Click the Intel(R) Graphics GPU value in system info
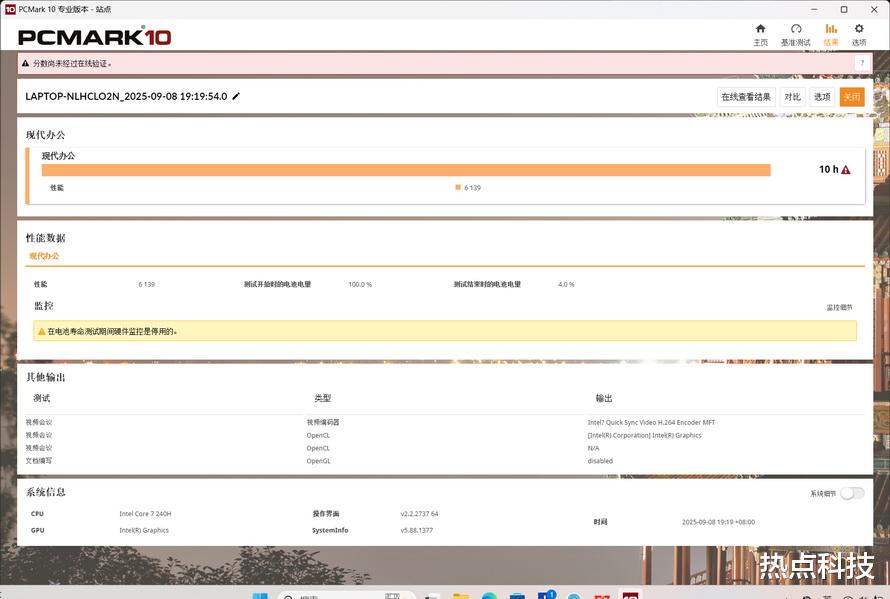 click(x=144, y=530)
